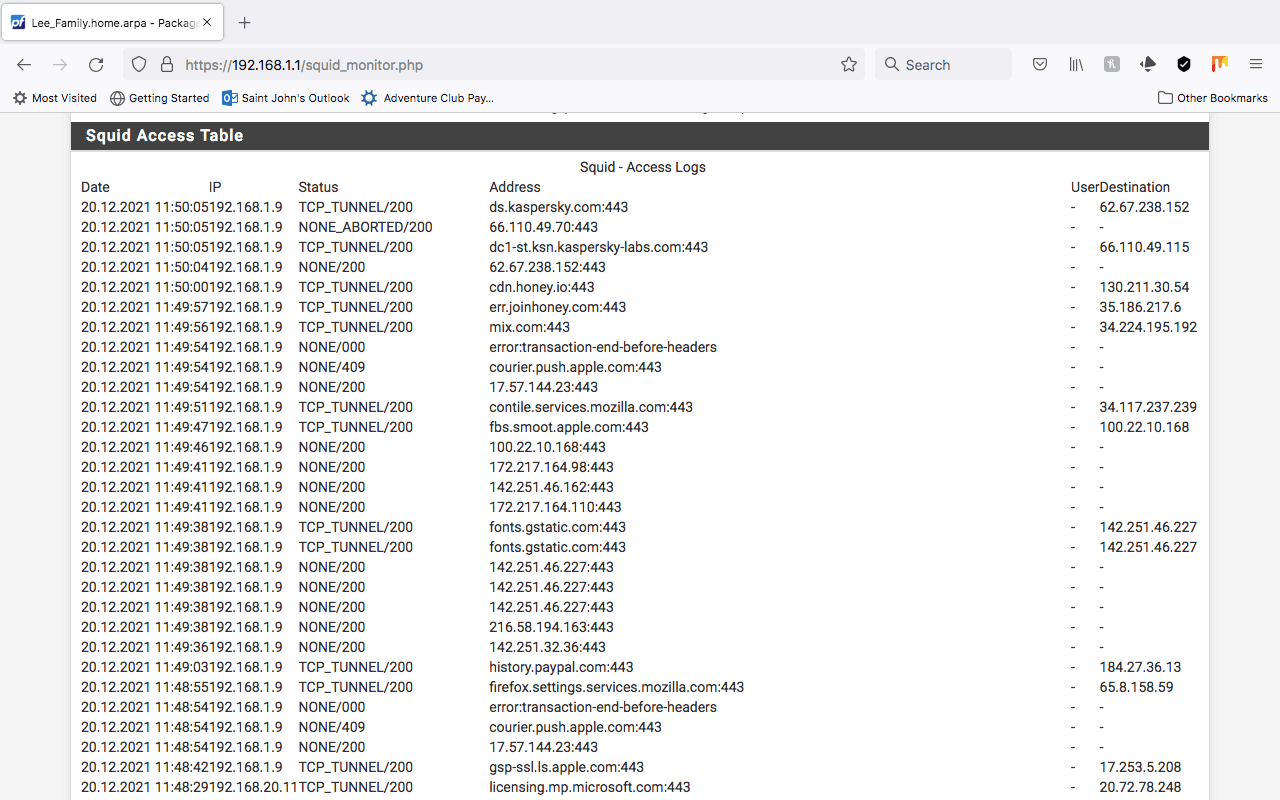Select the 192.168.20.11 client IP entry
This screenshot has width=1280, height=800.
[254, 787]
